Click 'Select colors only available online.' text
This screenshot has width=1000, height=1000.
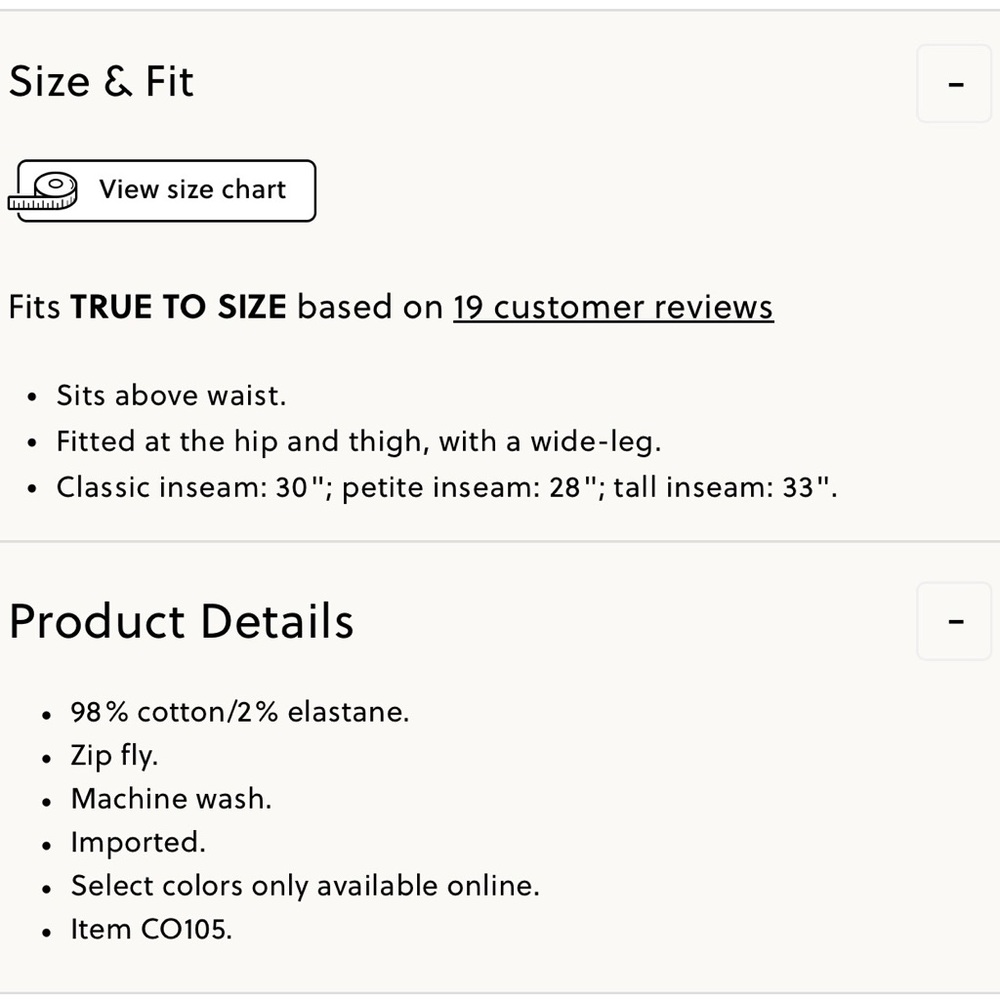coord(305,886)
